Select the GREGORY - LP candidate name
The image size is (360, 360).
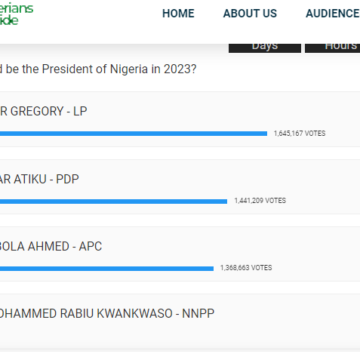point(44,111)
